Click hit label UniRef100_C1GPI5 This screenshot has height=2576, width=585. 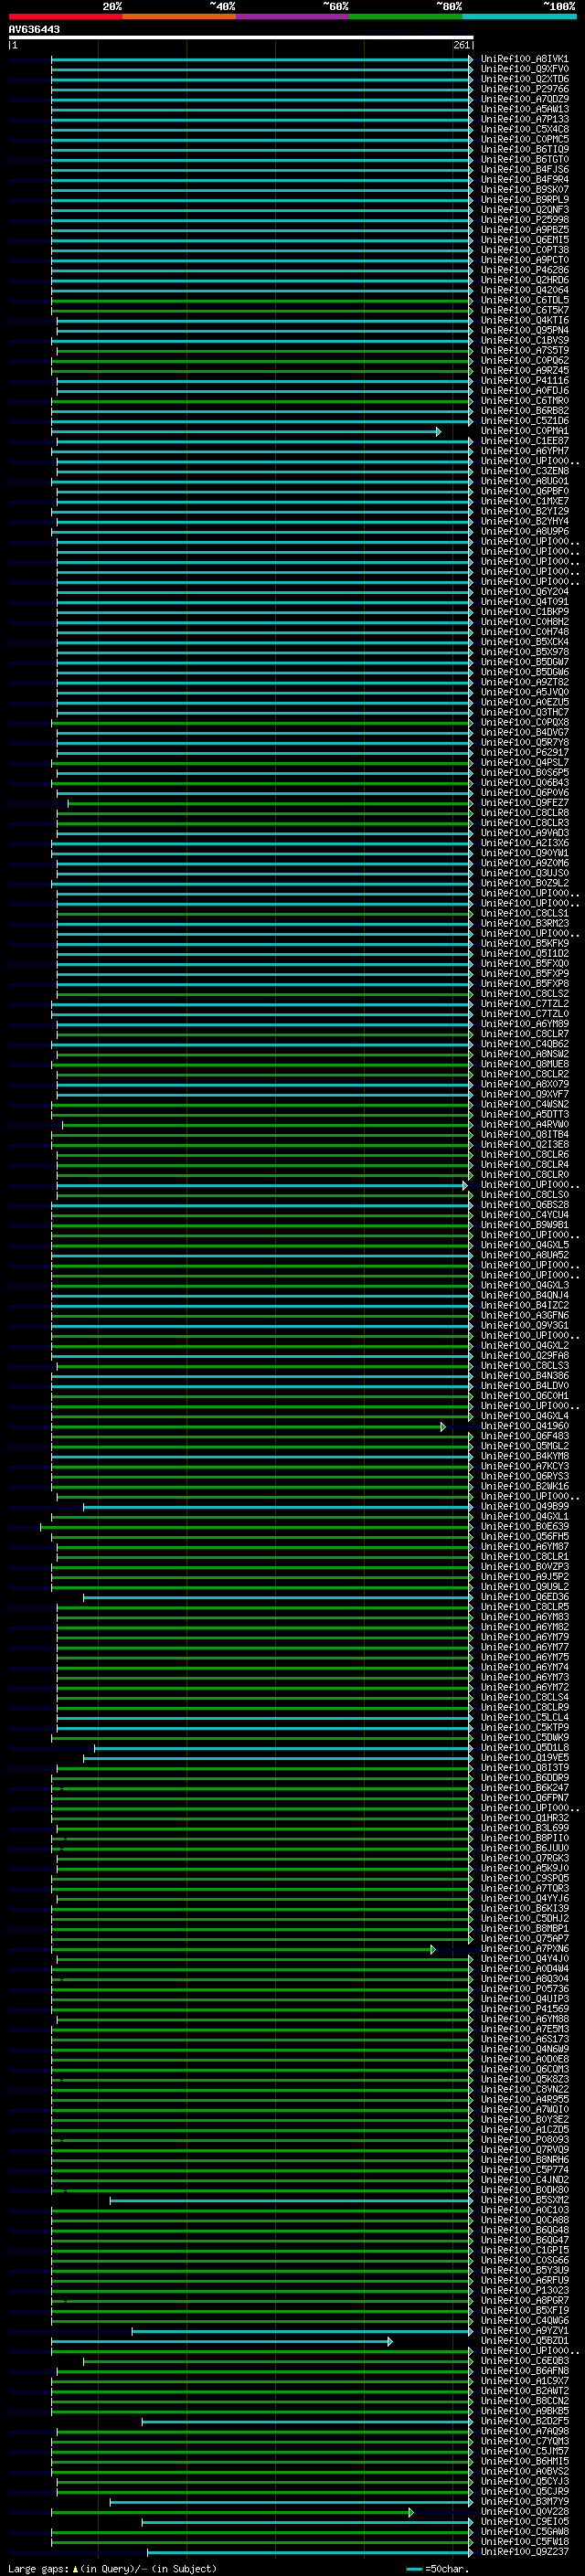pos(524,2251)
